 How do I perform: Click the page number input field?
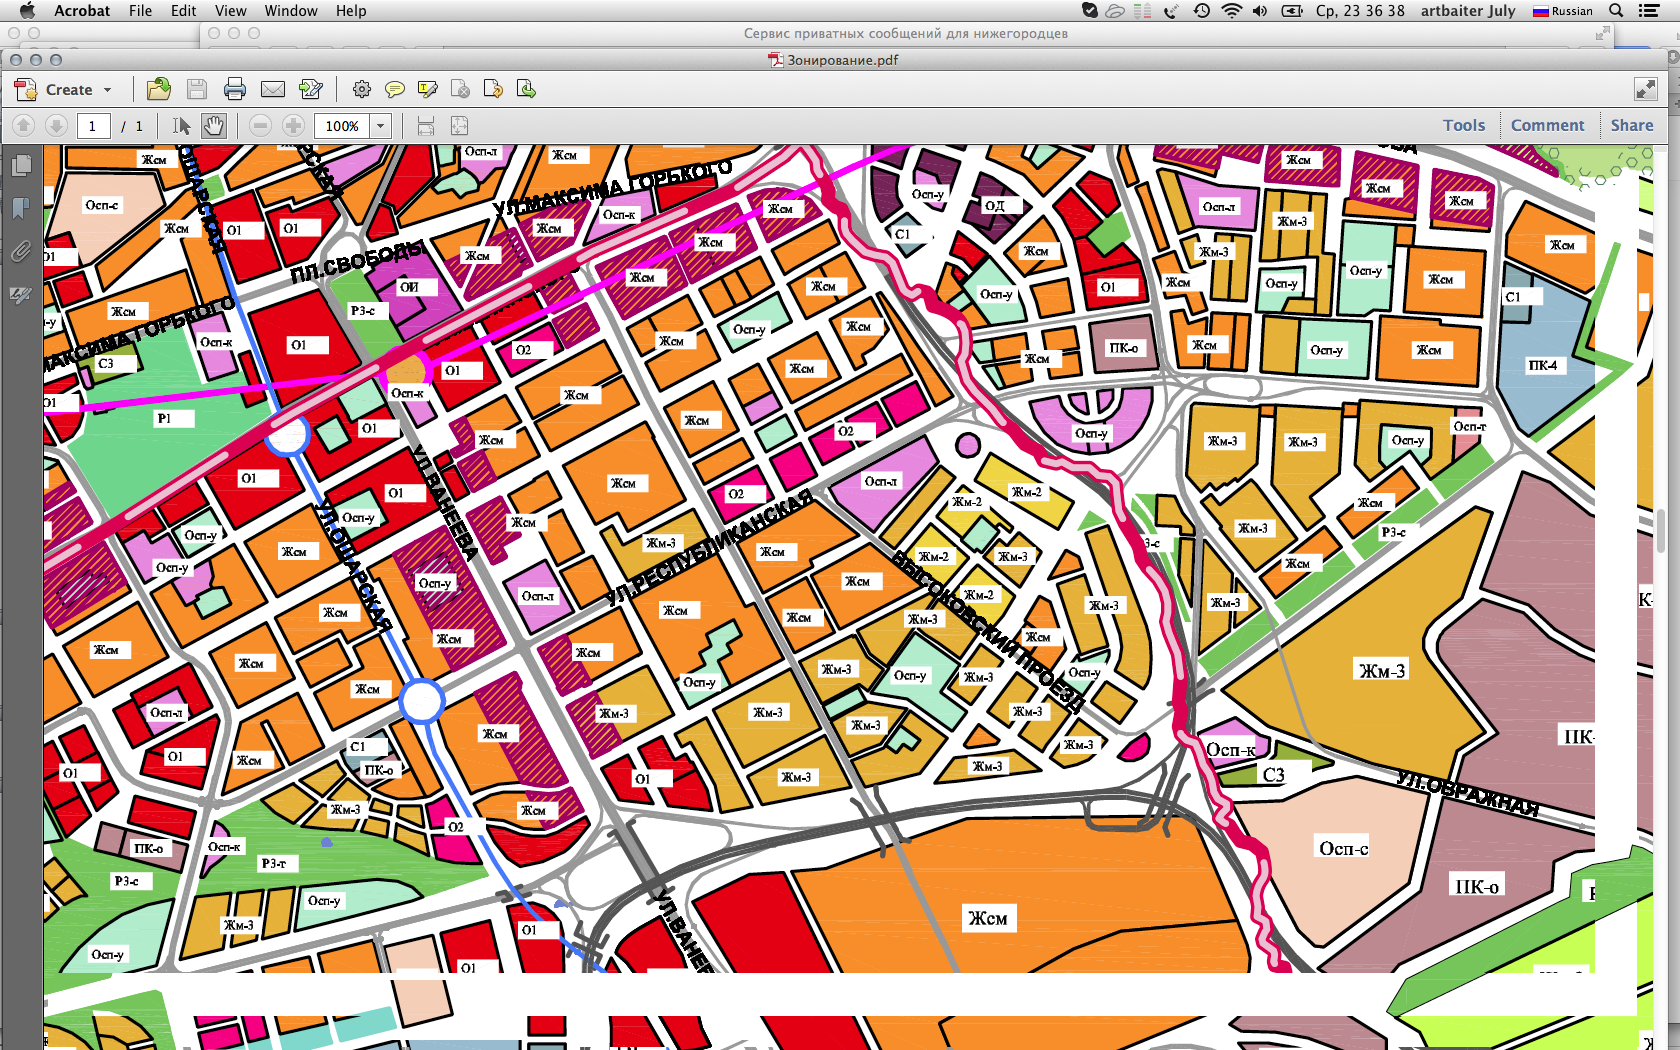(x=93, y=126)
